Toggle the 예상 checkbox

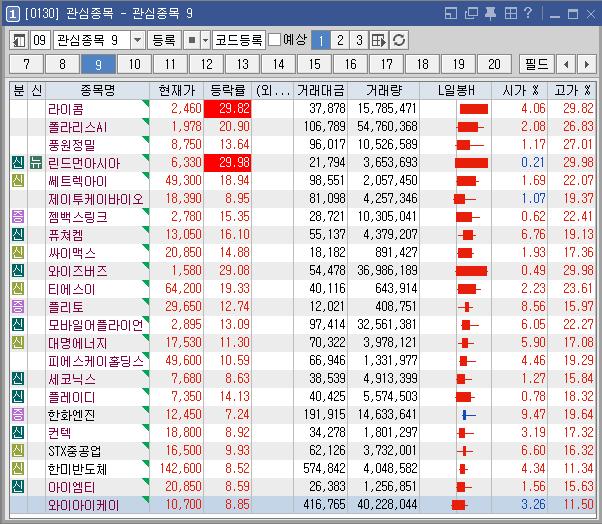point(275,40)
